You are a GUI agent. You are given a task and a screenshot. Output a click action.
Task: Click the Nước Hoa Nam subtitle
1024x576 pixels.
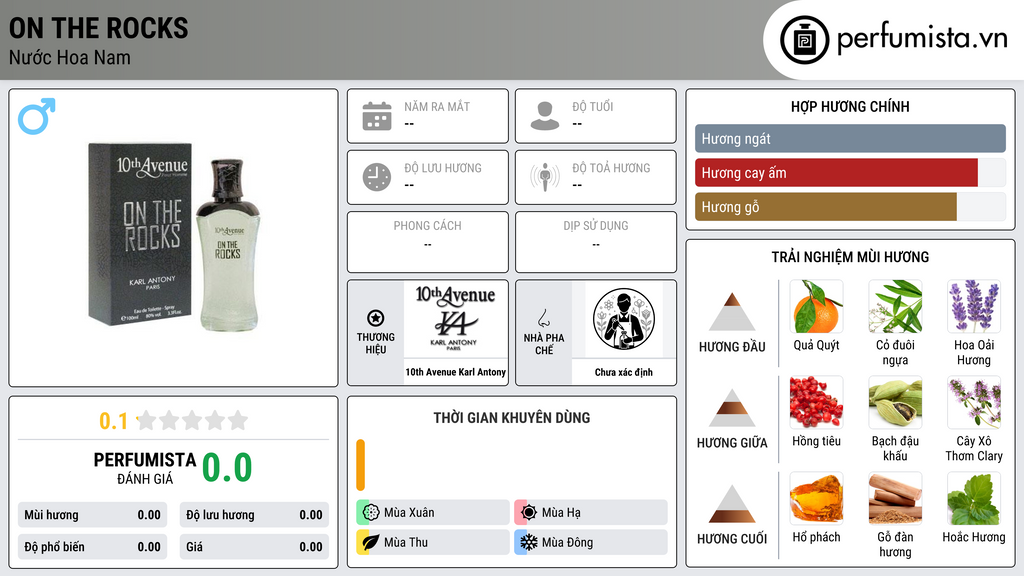pyautogui.click(x=70, y=58)
